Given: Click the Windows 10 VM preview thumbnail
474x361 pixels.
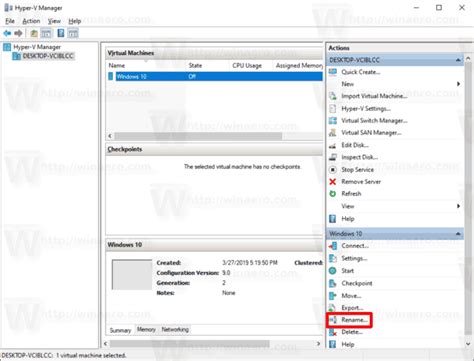Looking at the screenshot, I should [132, 274].
